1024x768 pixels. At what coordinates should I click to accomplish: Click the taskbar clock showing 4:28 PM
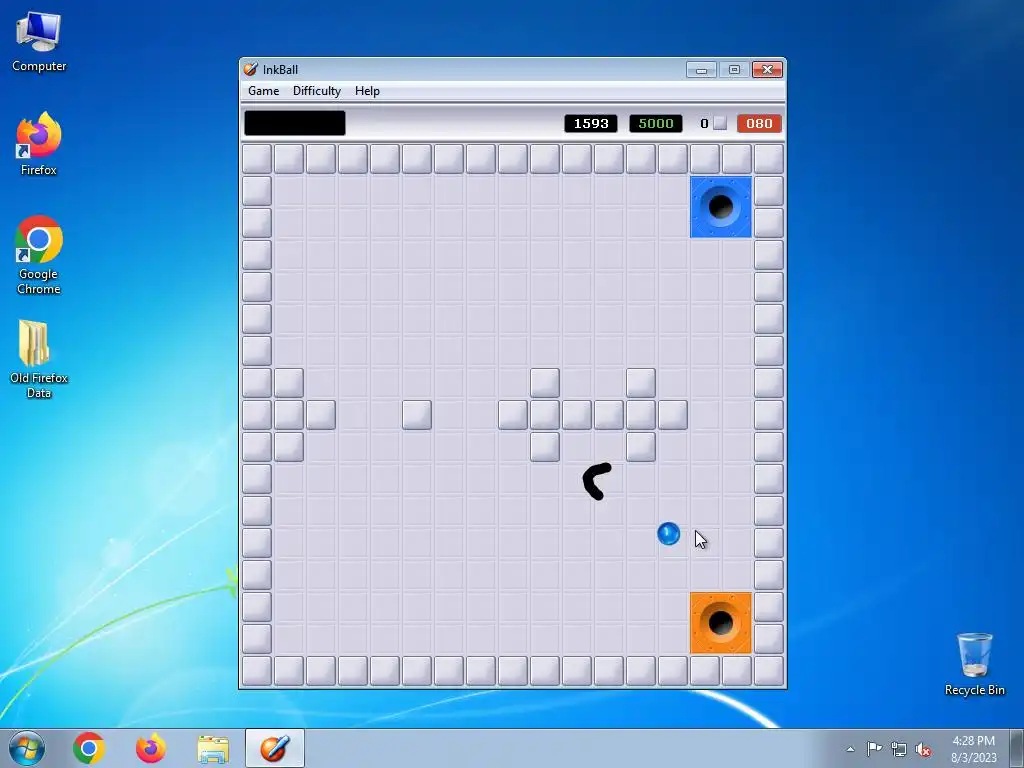tap(973, 748)
